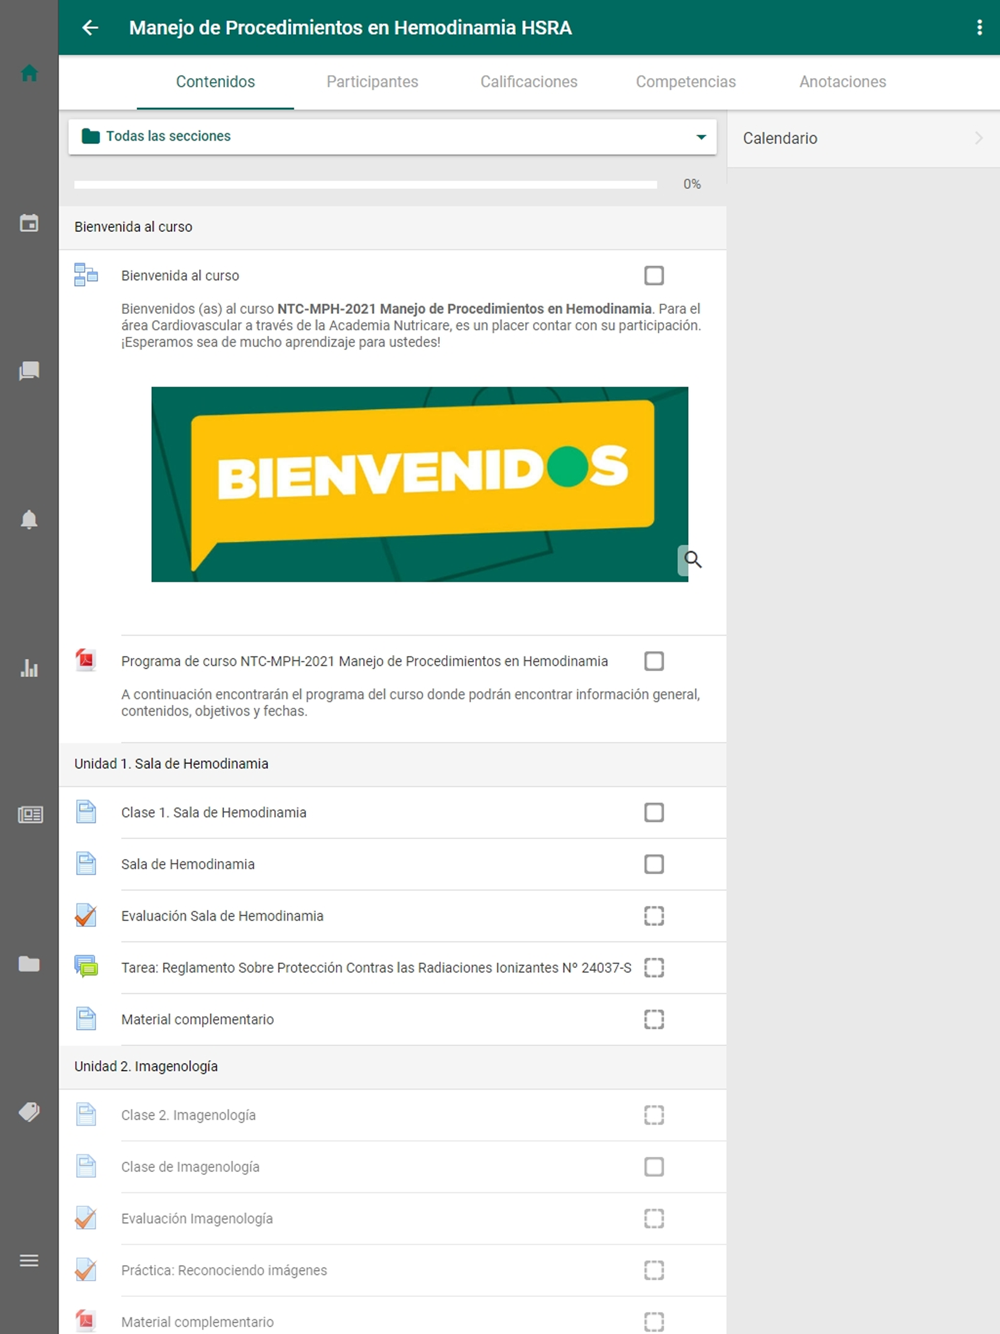Switch to the Contenidos tab

pyautogui.click(x=215, y=82)
